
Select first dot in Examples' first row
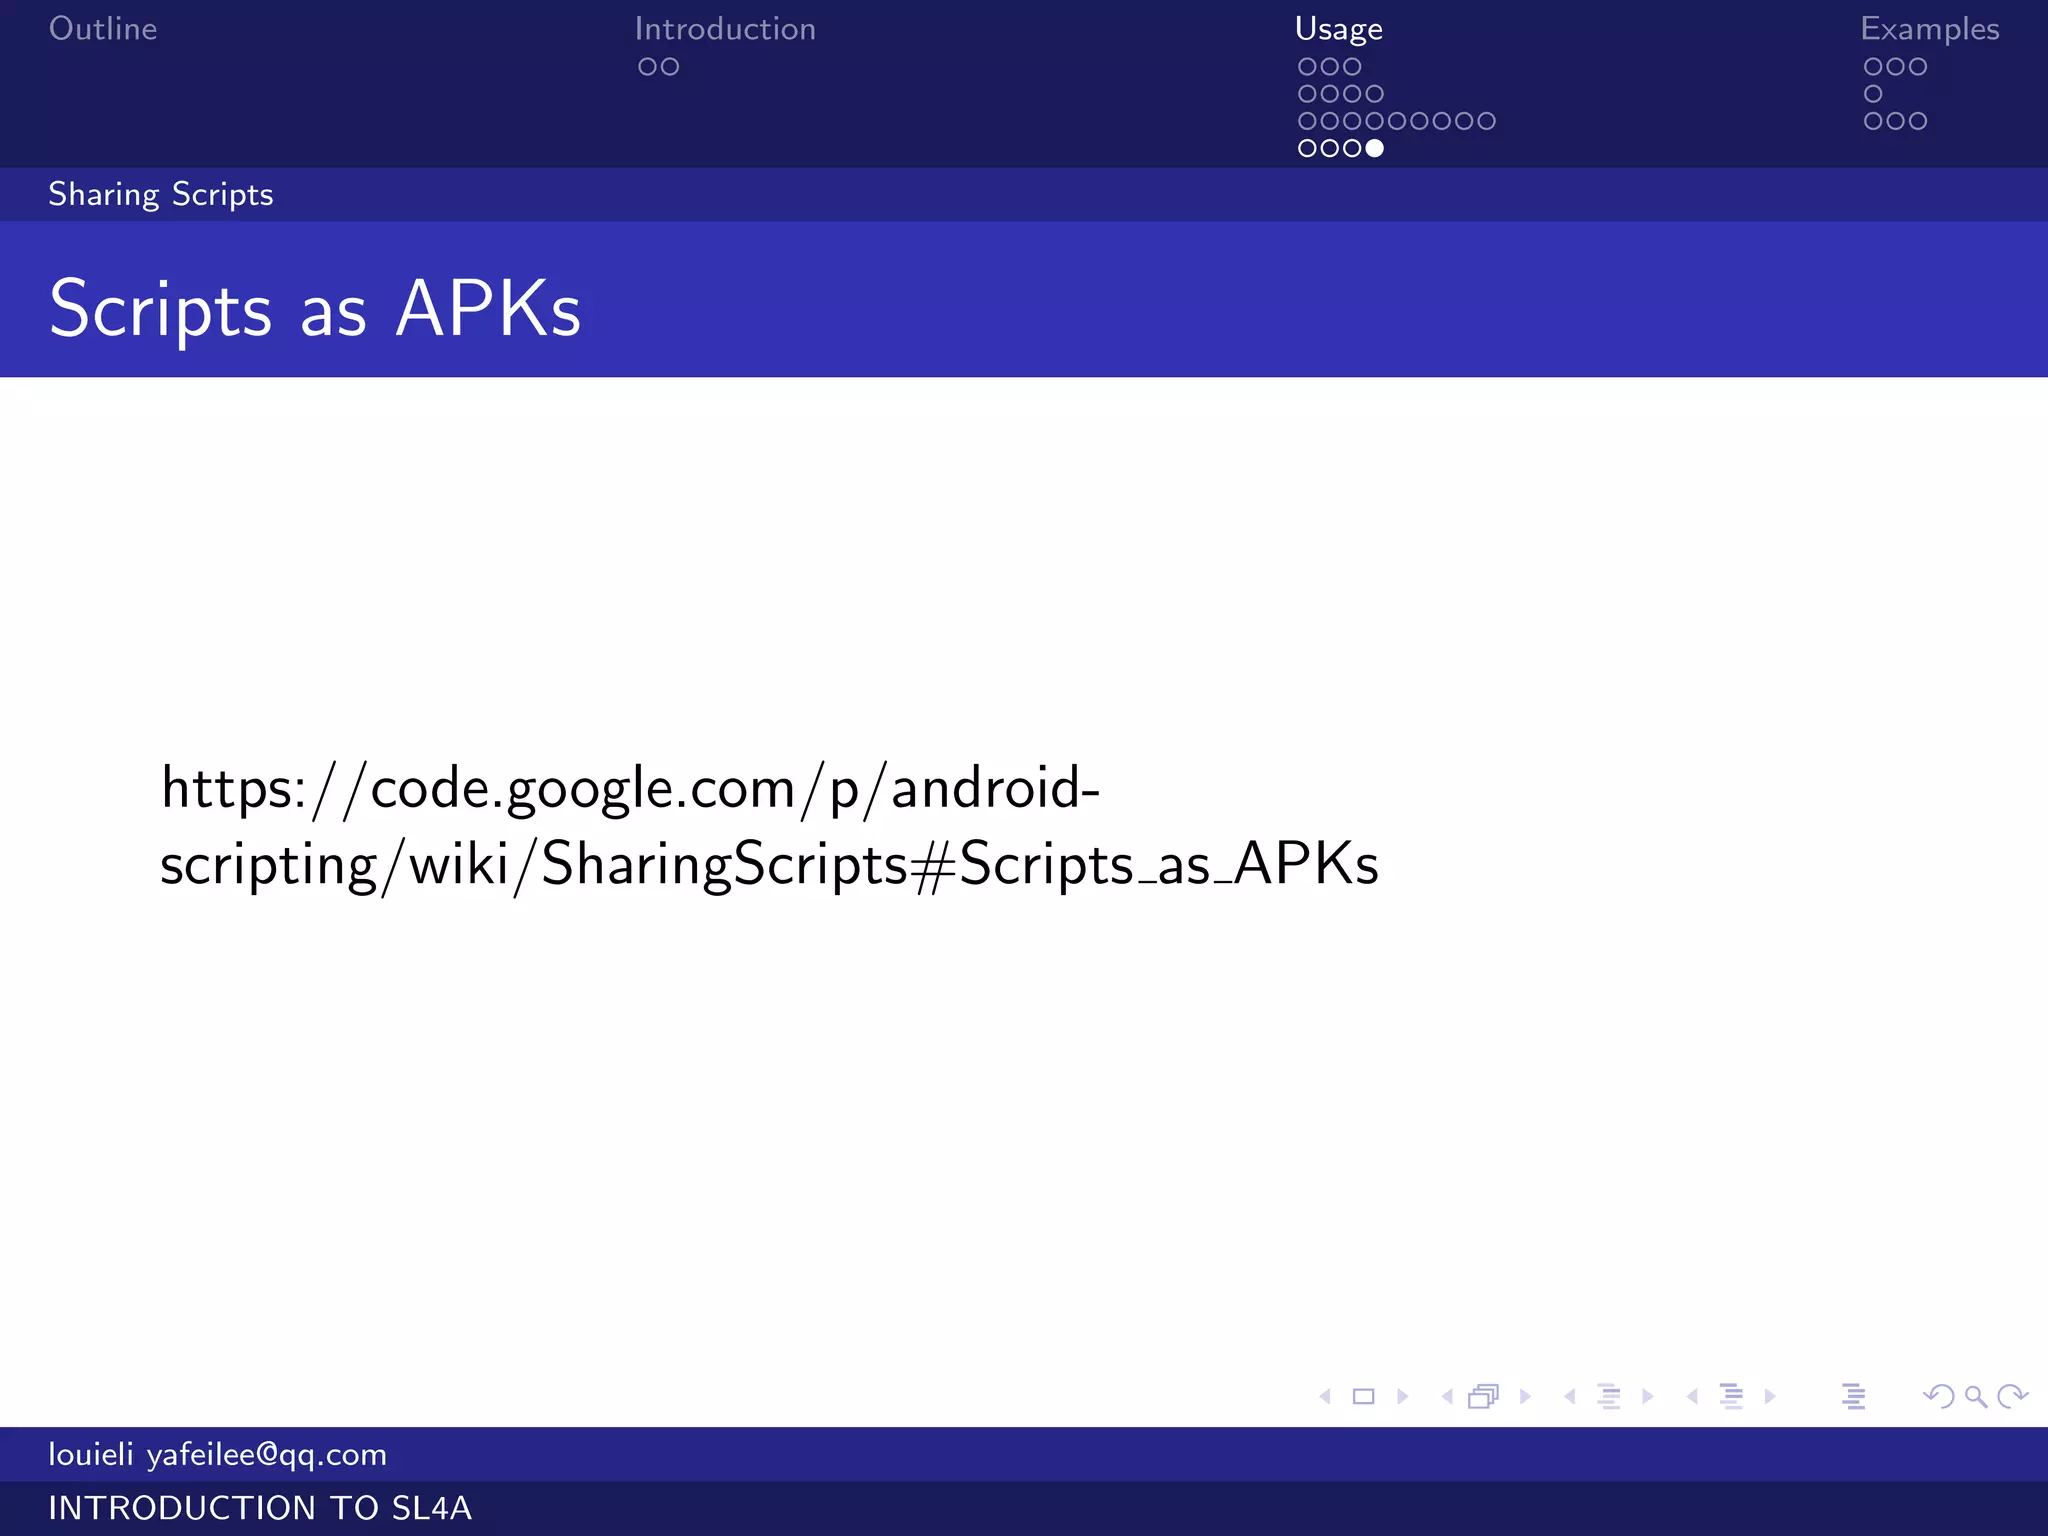[x=1873, y=67]
